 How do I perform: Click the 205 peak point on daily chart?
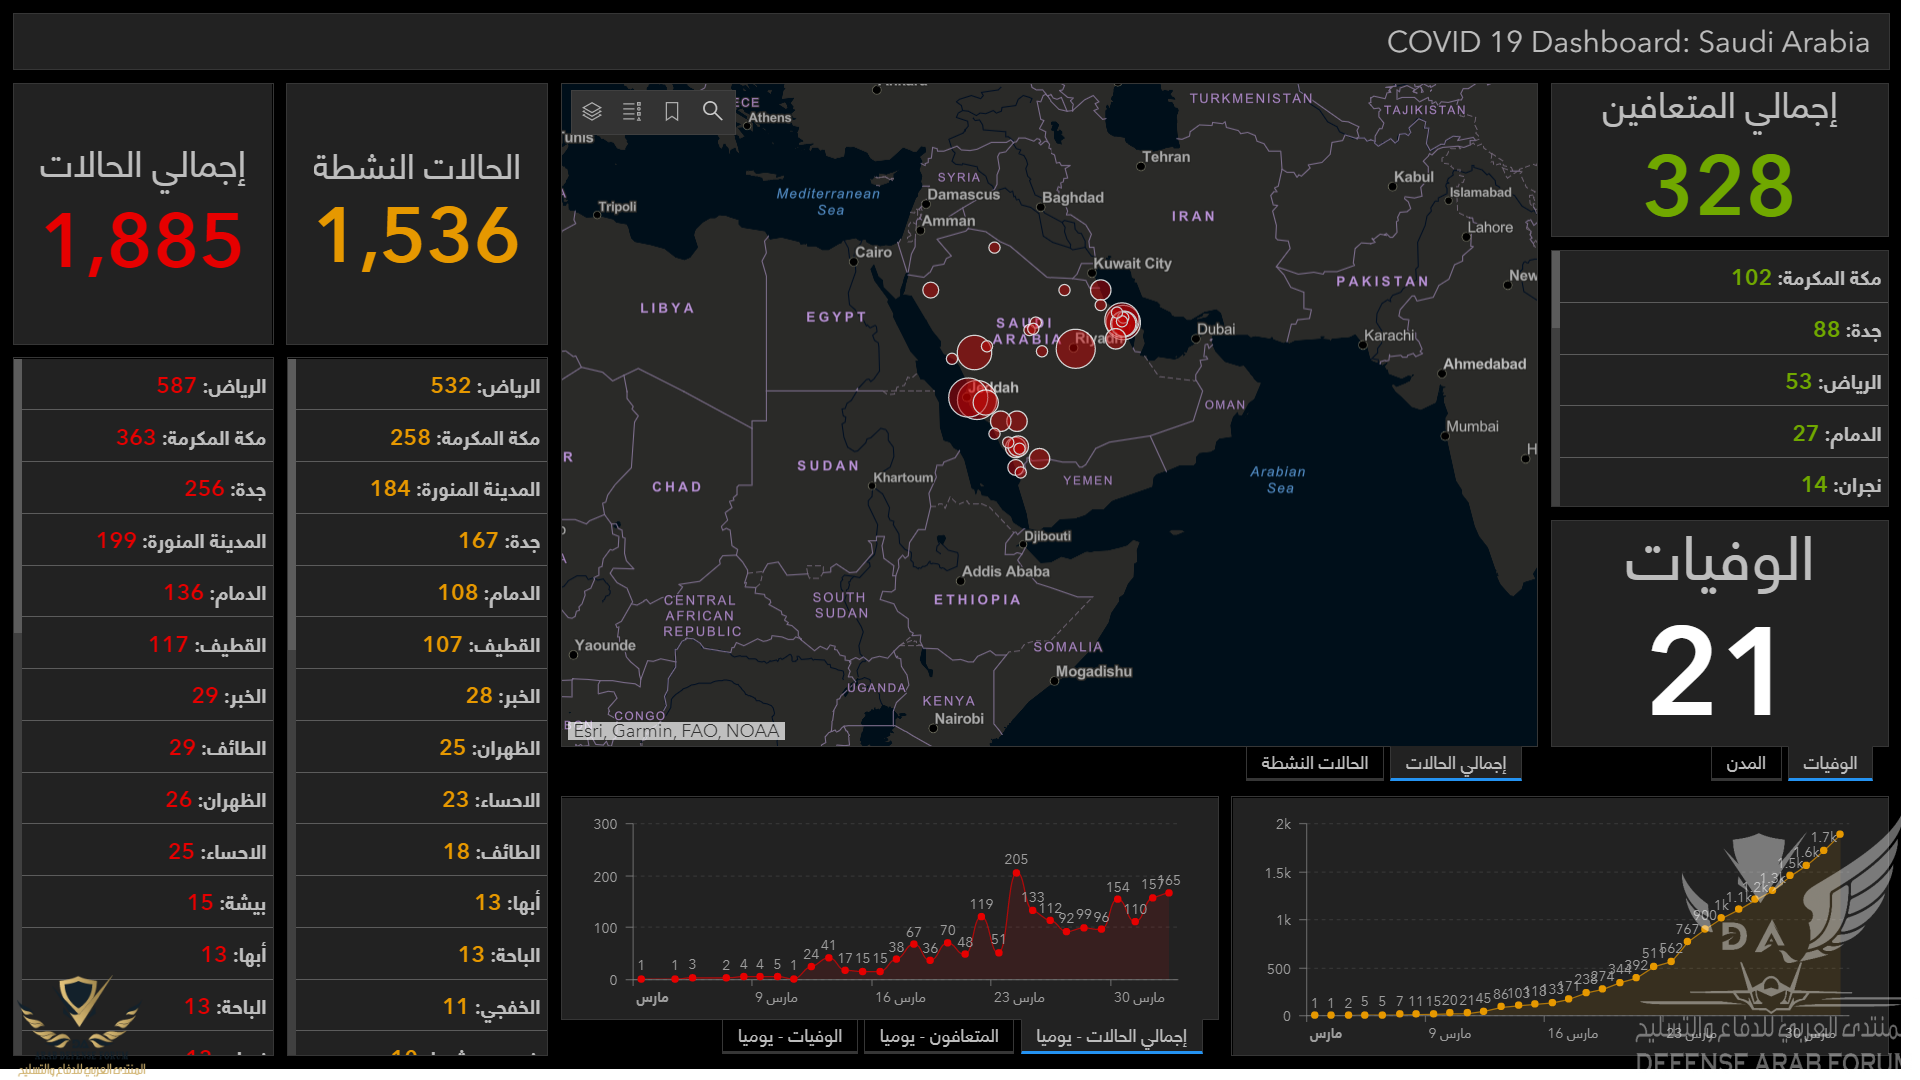point(1016,873)
